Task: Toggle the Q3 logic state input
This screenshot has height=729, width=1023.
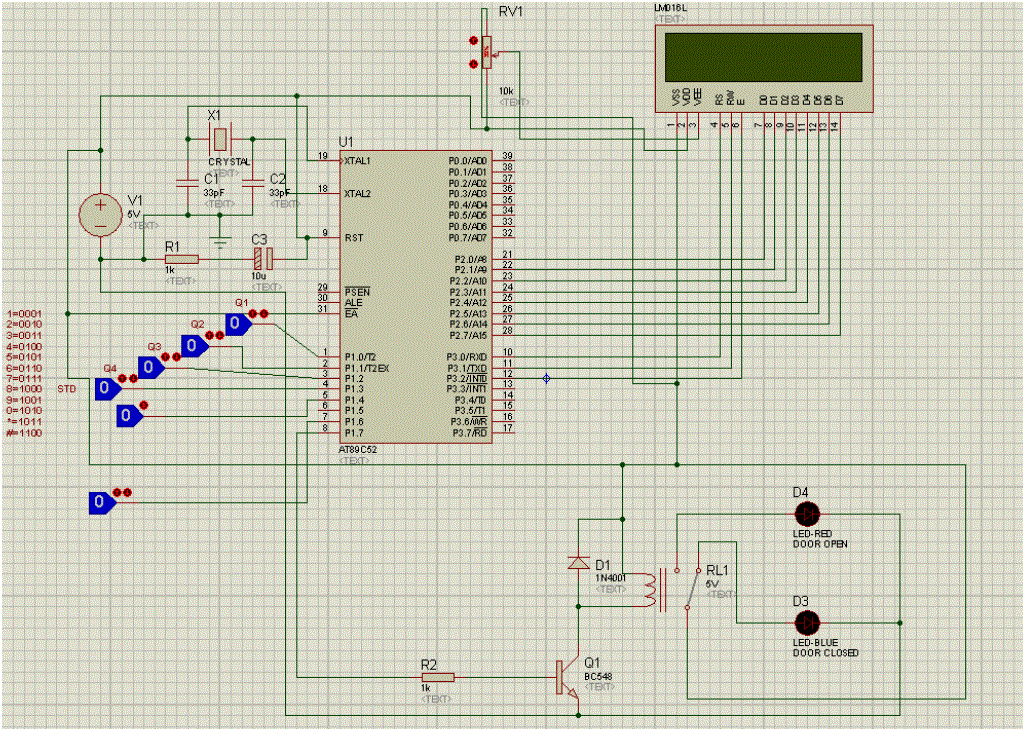Action: coord(150,367)
